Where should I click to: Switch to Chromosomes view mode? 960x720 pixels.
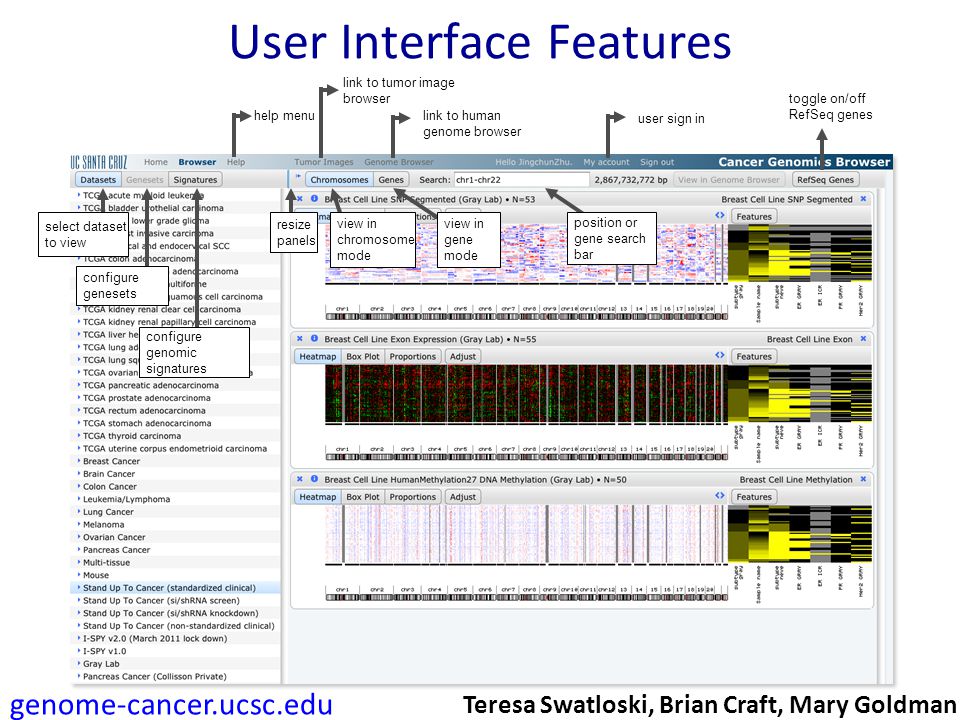[x=339, y=179]
